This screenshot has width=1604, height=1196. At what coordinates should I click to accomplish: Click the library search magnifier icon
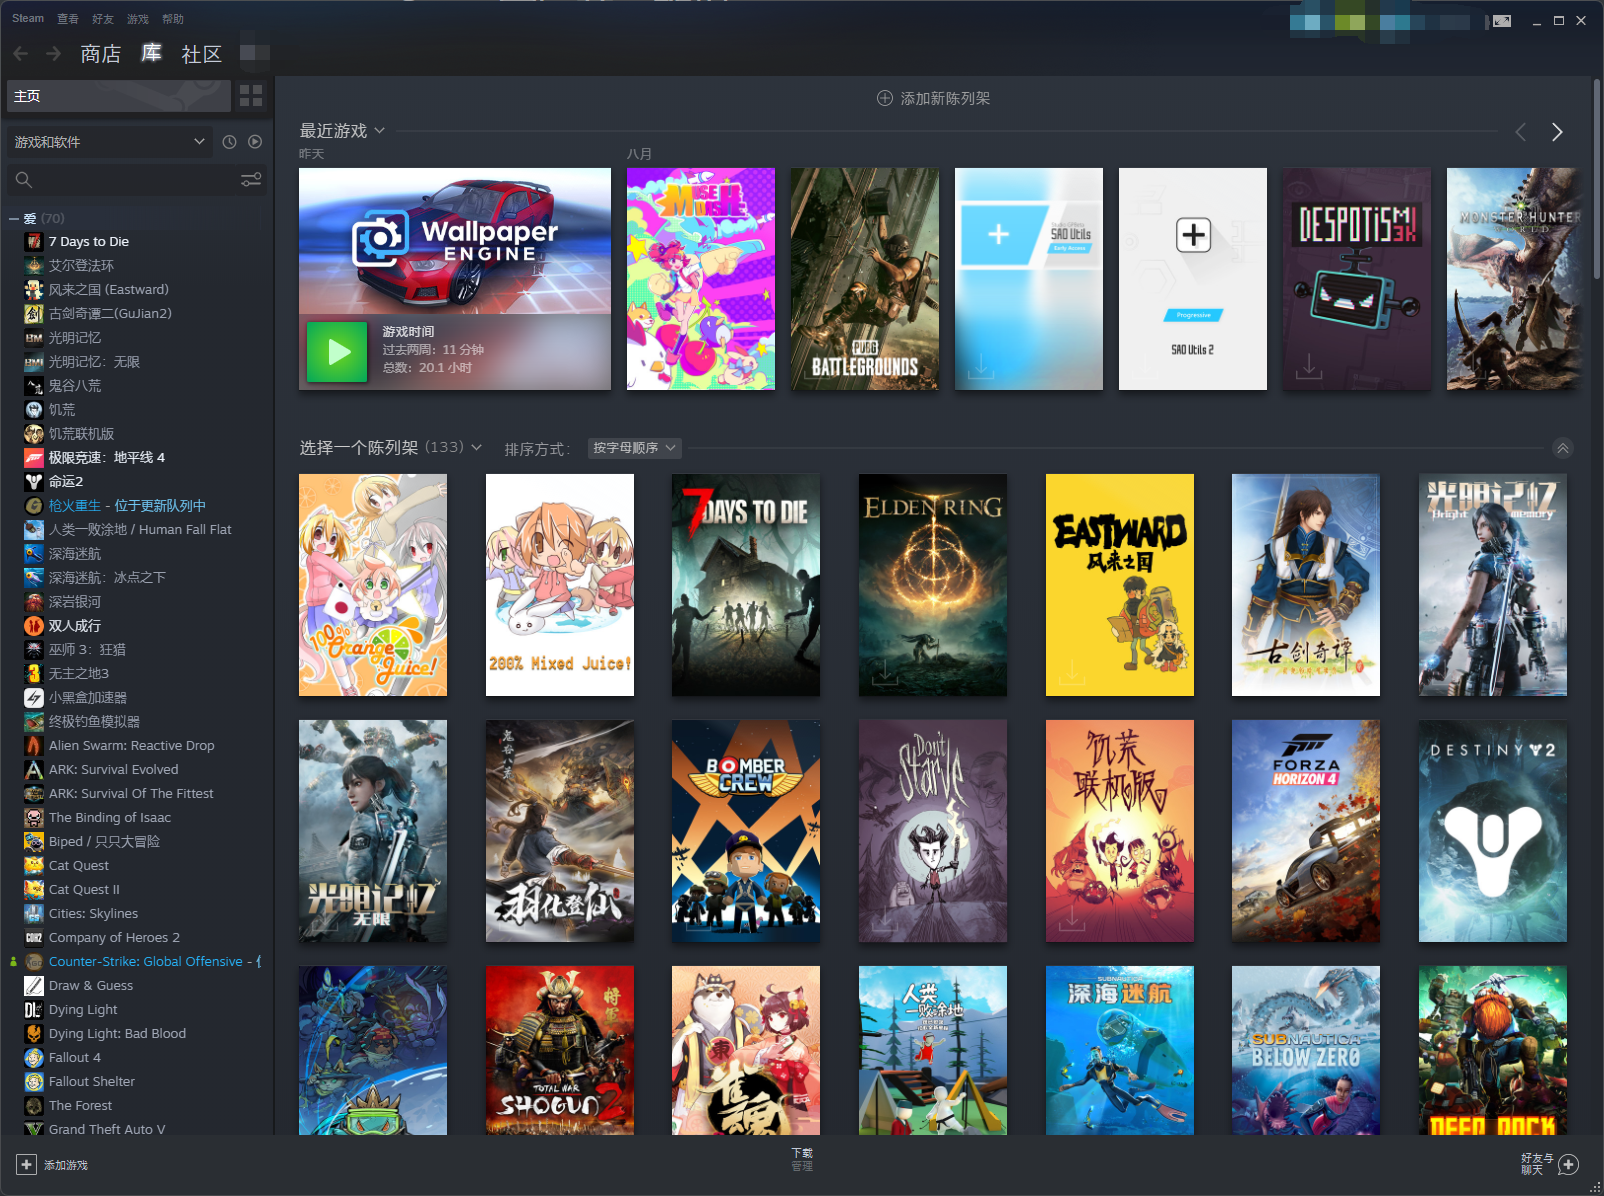(24, 180)
